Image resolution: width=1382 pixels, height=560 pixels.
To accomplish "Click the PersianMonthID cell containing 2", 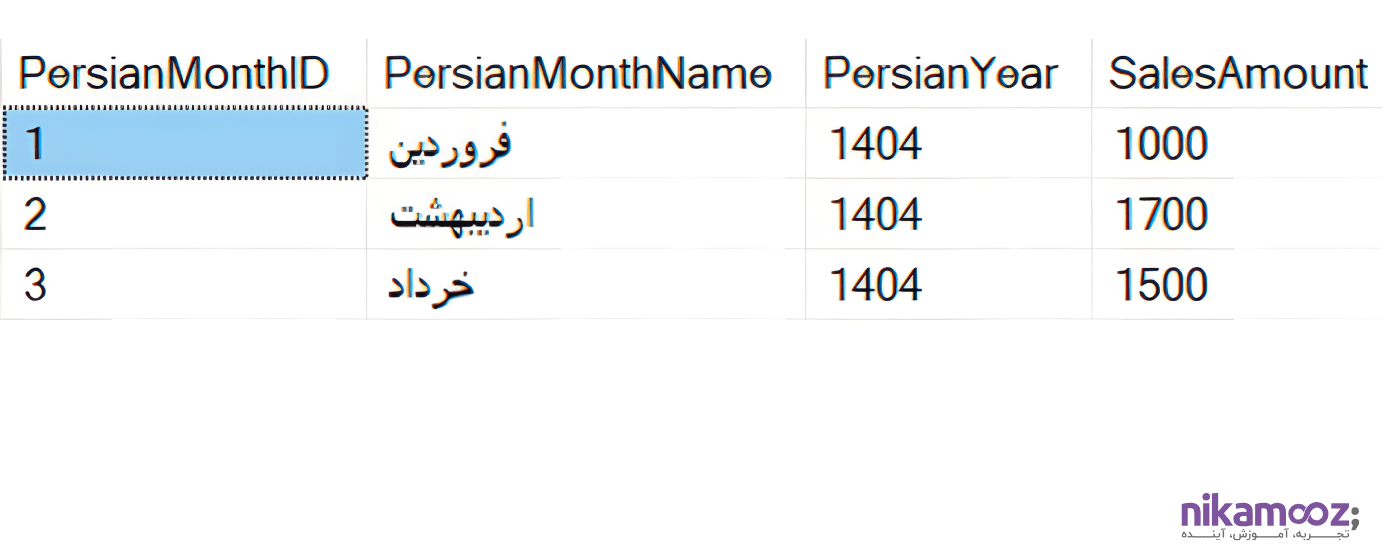I will [185, 214].
